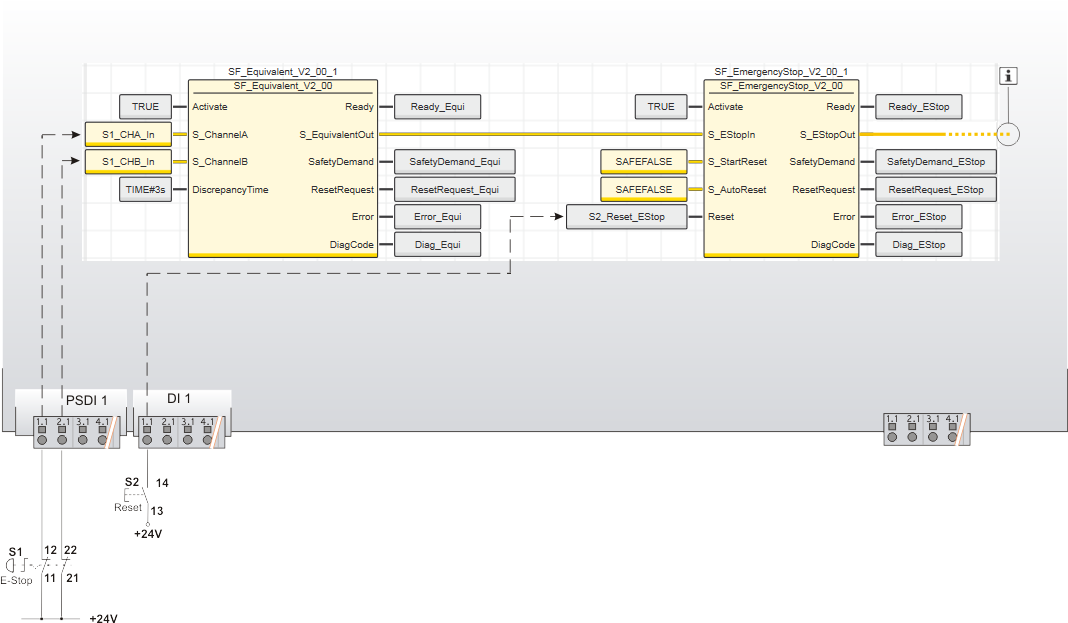Click terminal 1.1 of the PSDI 1 block

[42, 438]
